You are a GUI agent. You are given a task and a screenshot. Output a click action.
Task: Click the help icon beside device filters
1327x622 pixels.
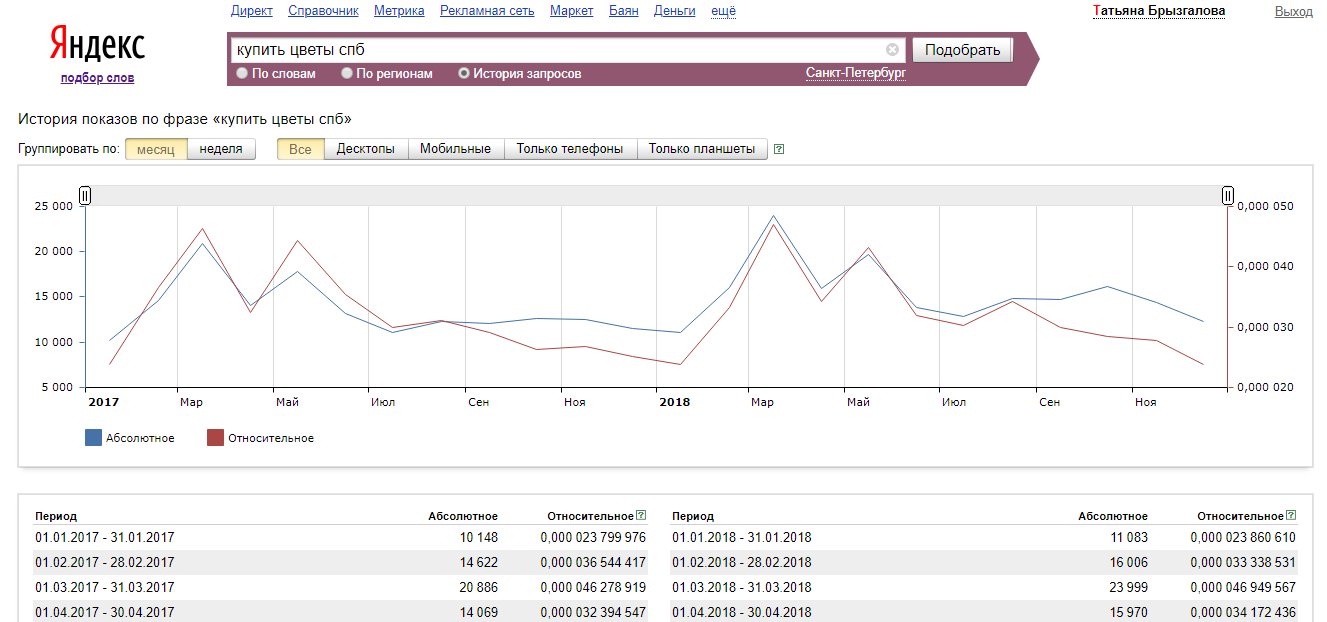[x=779, y=149]
